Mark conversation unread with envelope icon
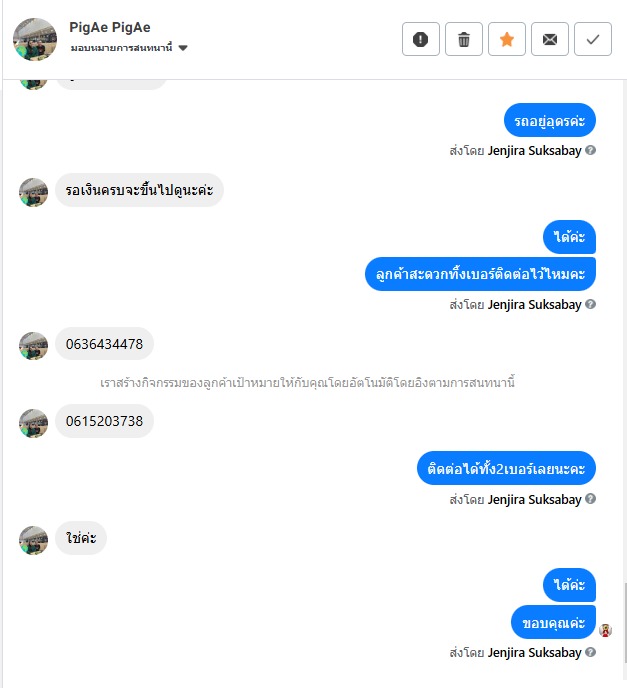The width and height of the screenshot is (627, 688). (x=549, y=39)
